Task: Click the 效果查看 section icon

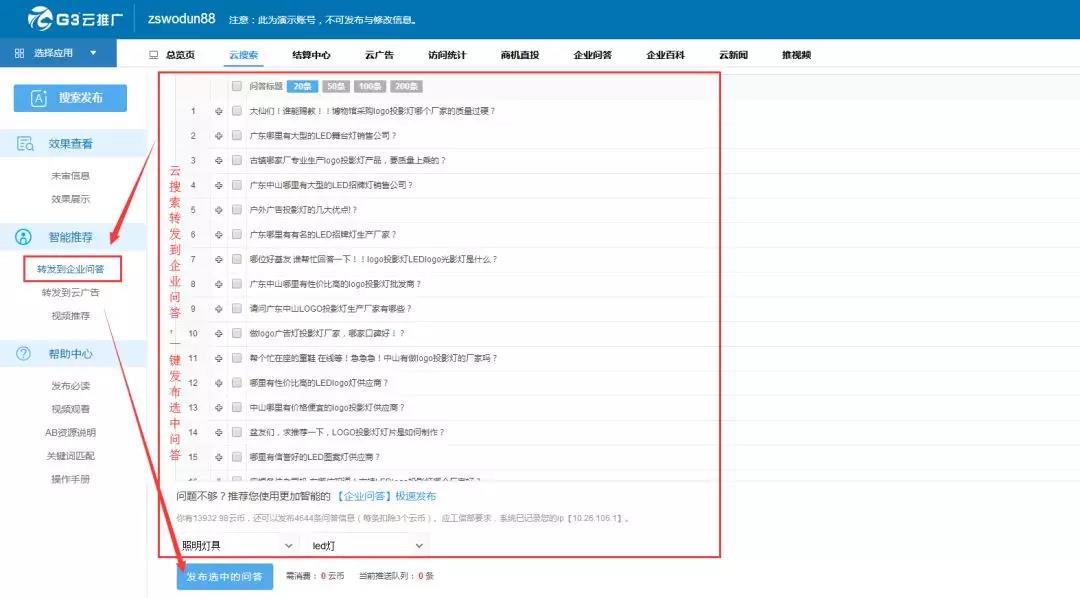Action: pyautogui.click(x=24, y=144)
